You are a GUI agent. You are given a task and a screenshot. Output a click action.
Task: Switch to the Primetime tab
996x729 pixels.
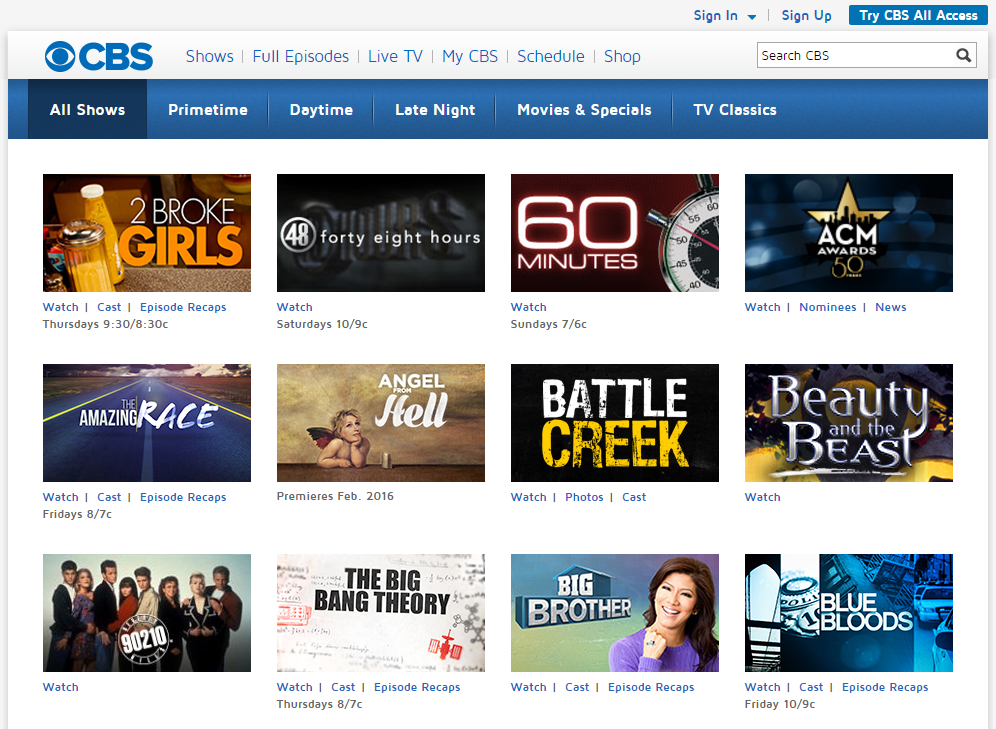pos(208,109)
